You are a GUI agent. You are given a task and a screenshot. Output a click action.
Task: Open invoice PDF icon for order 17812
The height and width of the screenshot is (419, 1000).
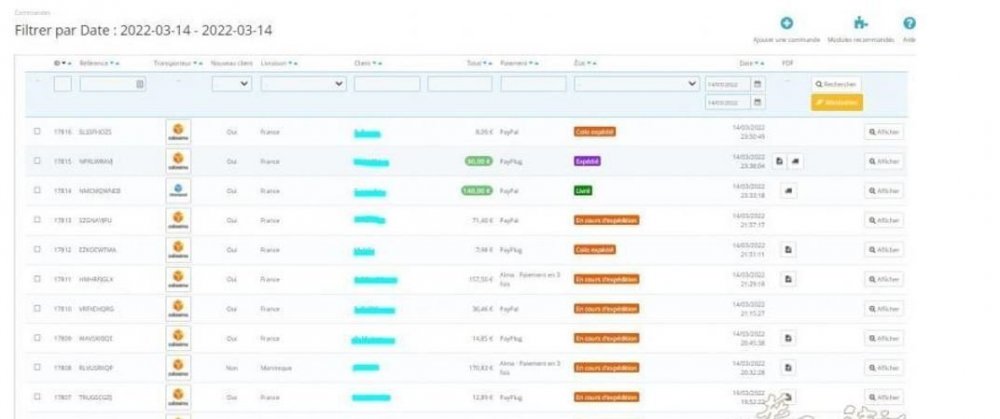788,249
